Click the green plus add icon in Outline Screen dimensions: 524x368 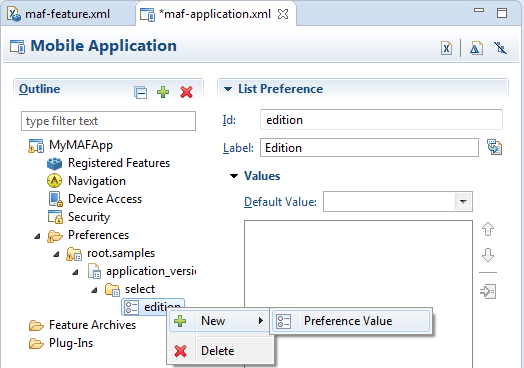(163, 92)
